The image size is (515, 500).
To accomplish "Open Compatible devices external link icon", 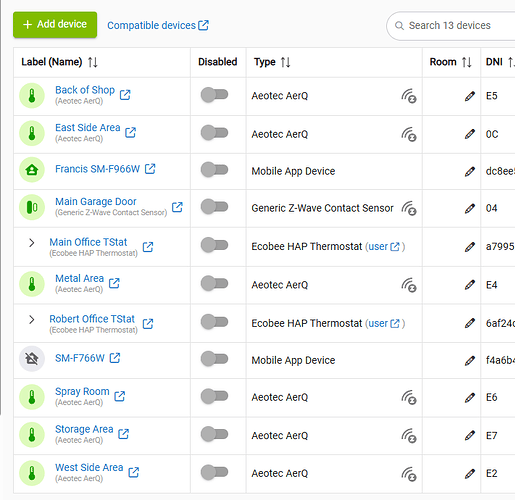I will point(203,25).
